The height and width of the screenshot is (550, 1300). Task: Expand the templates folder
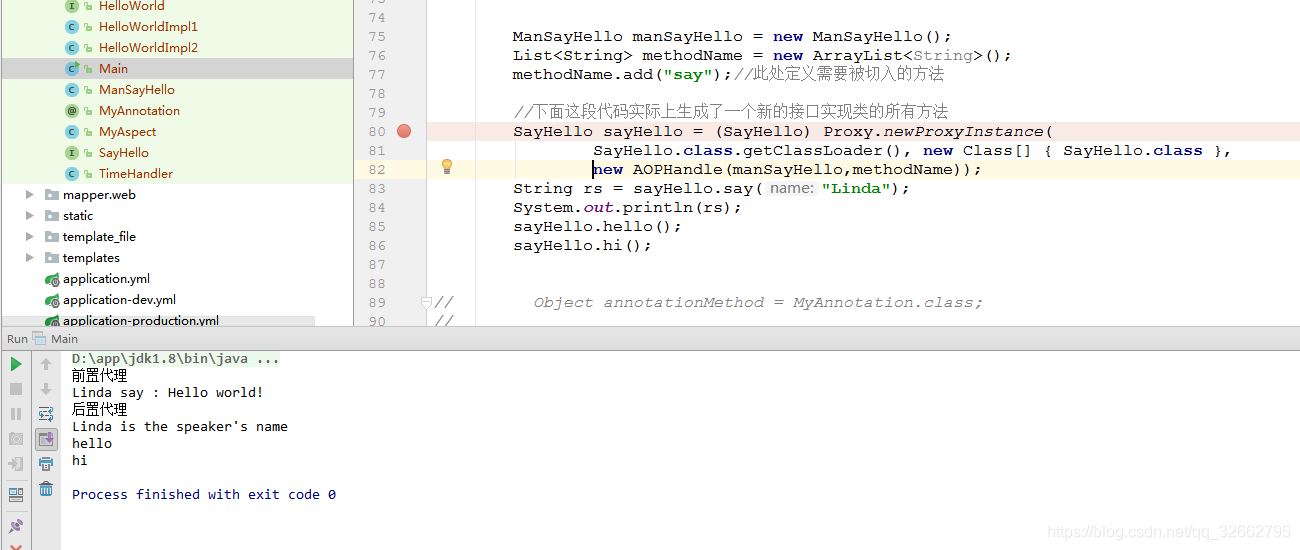click(30, 258)
